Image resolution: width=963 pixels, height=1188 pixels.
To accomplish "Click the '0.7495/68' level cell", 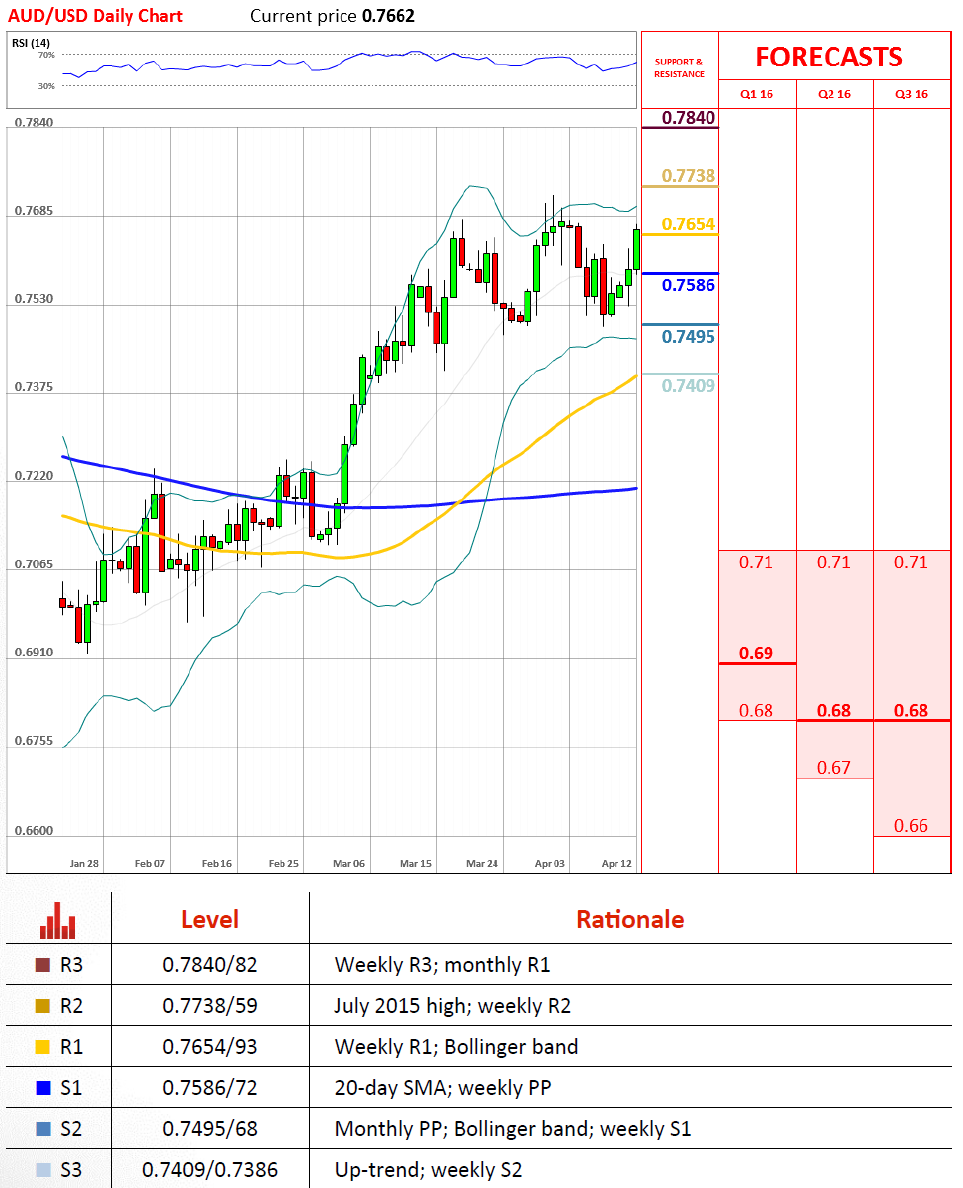I will click(210, 1128).
